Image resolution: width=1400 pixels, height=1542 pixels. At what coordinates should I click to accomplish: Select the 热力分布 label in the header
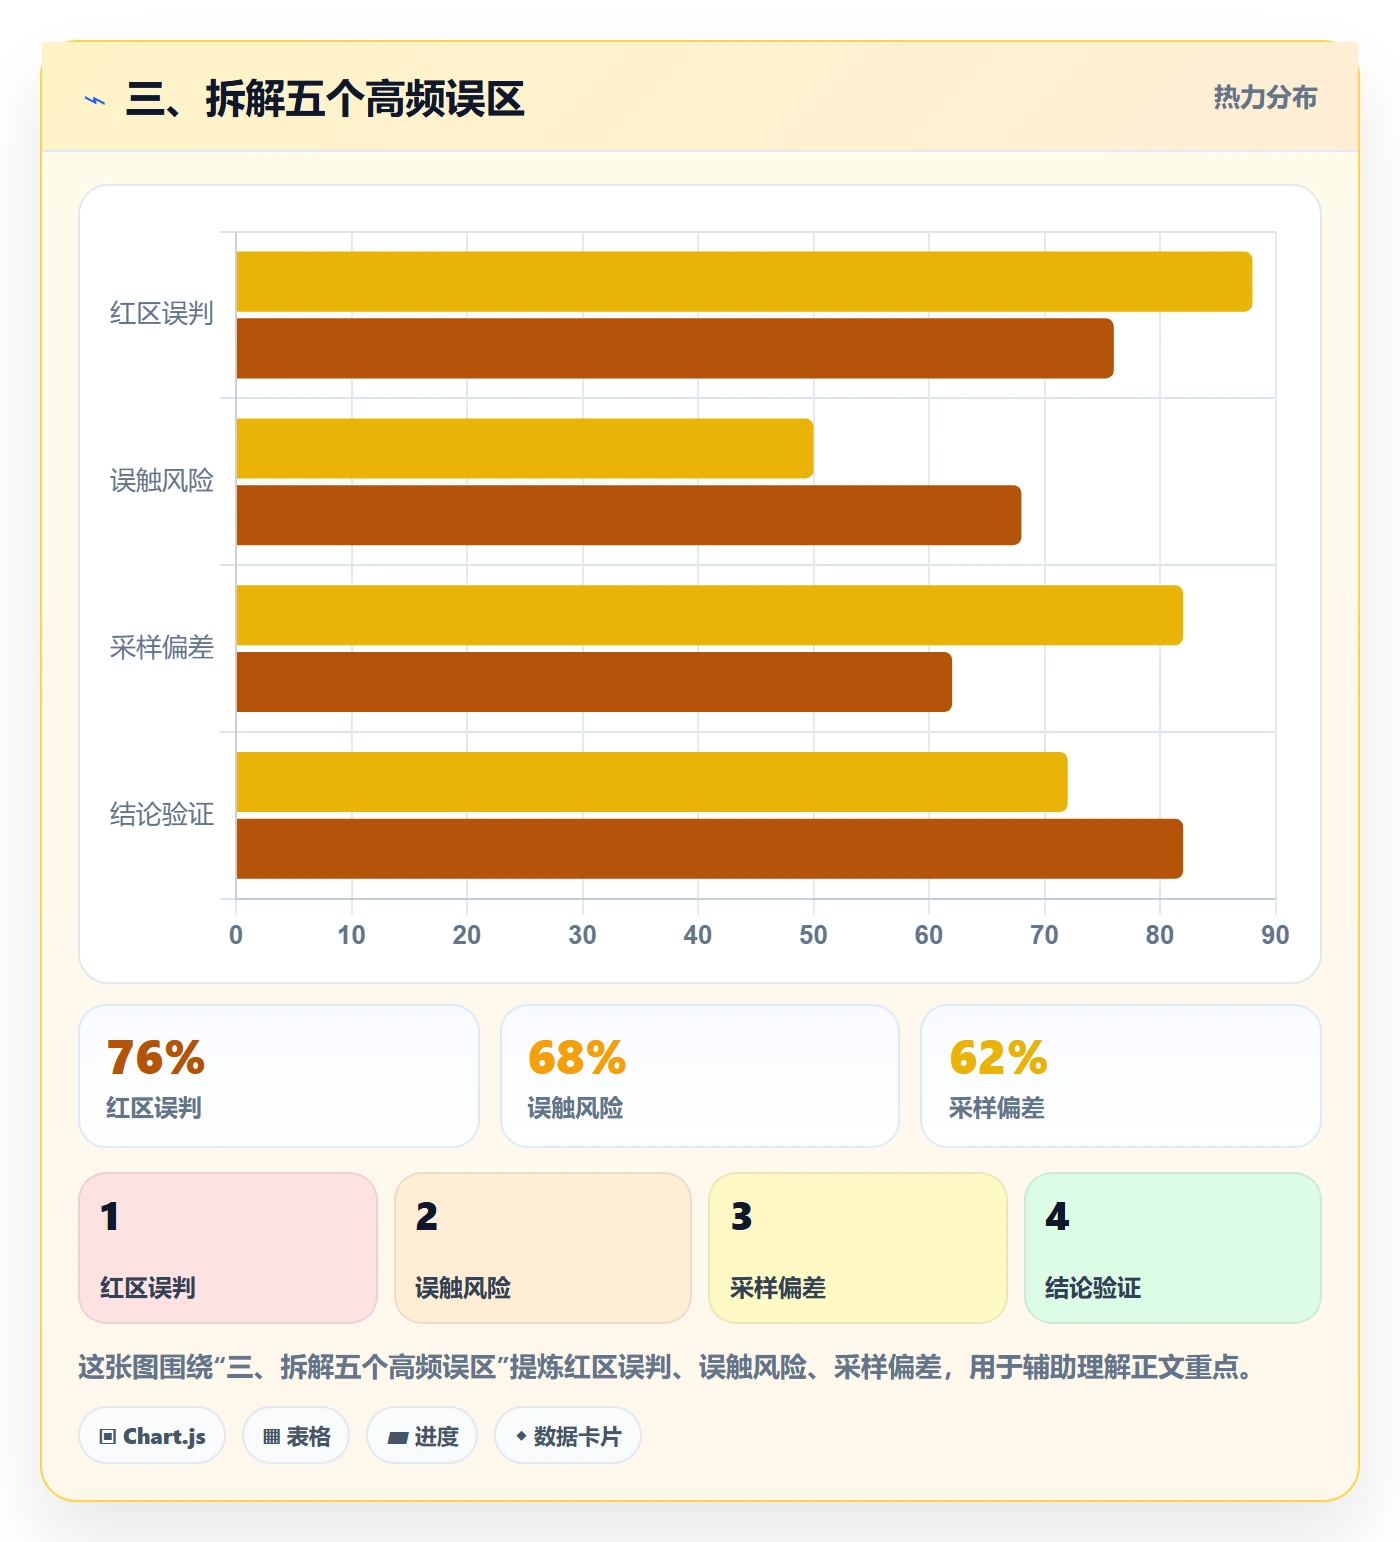(1265, 97)
